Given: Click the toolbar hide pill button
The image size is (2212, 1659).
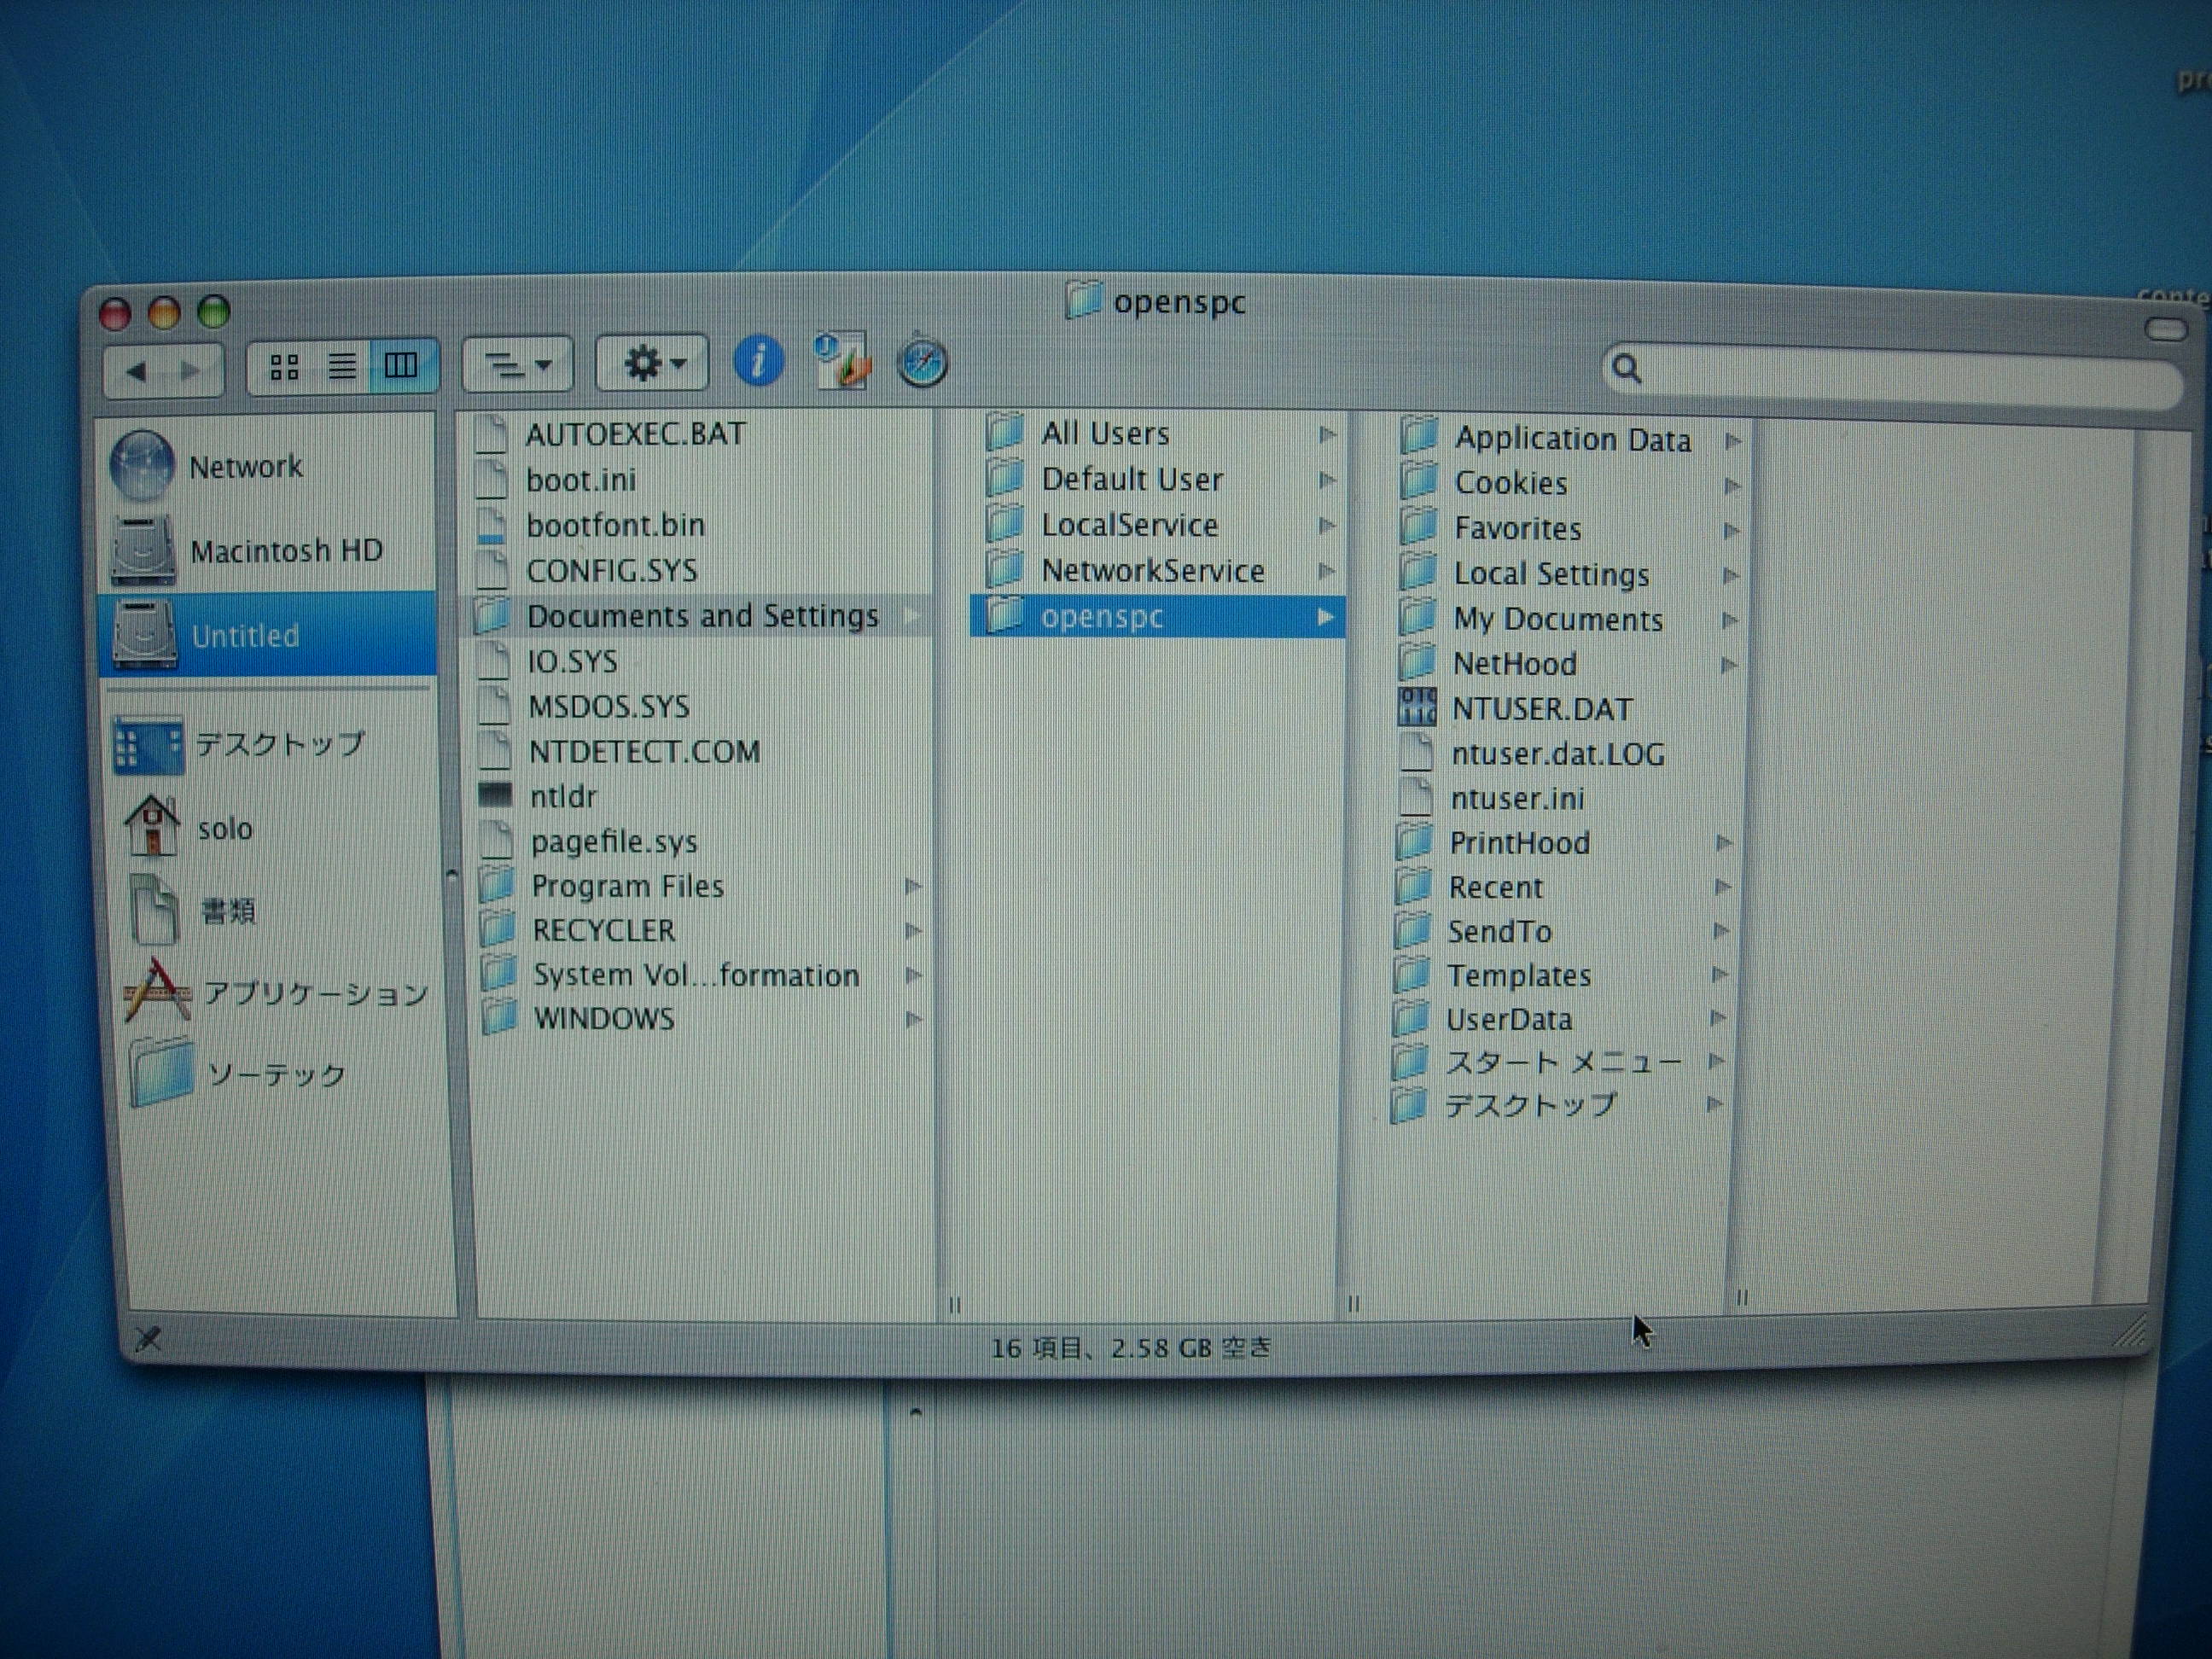Looking at the screenshot, I should (x=2166, y=329).
